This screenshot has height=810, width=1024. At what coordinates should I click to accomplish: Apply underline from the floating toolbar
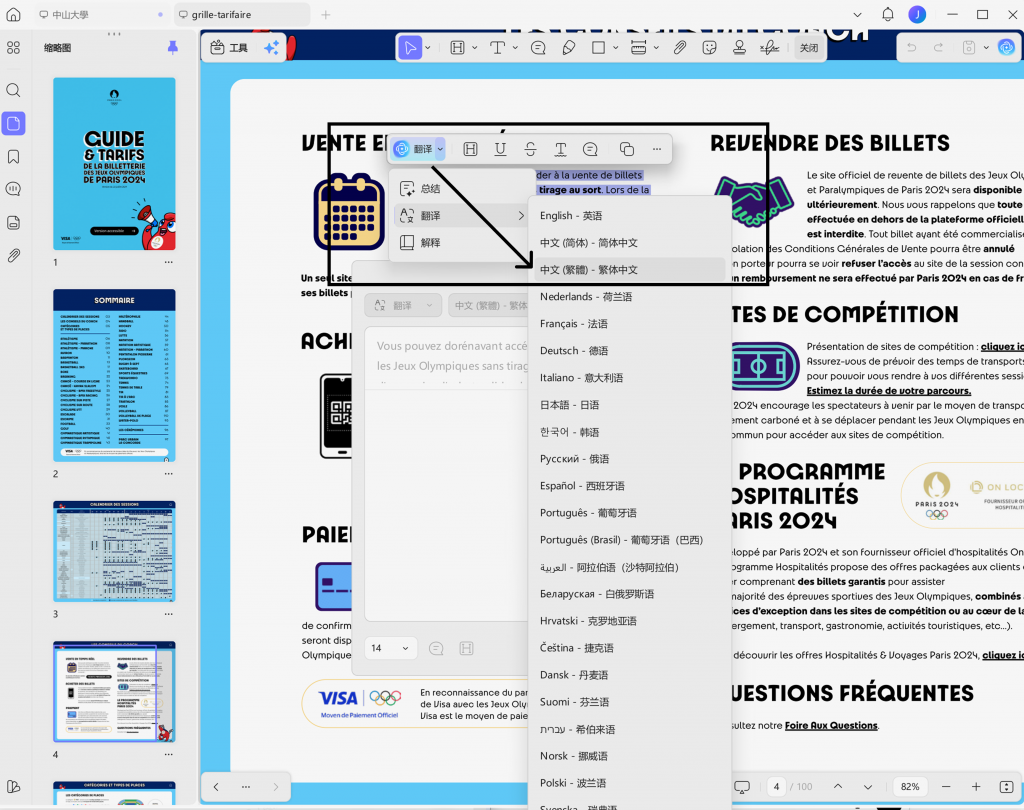pos(500,149)
